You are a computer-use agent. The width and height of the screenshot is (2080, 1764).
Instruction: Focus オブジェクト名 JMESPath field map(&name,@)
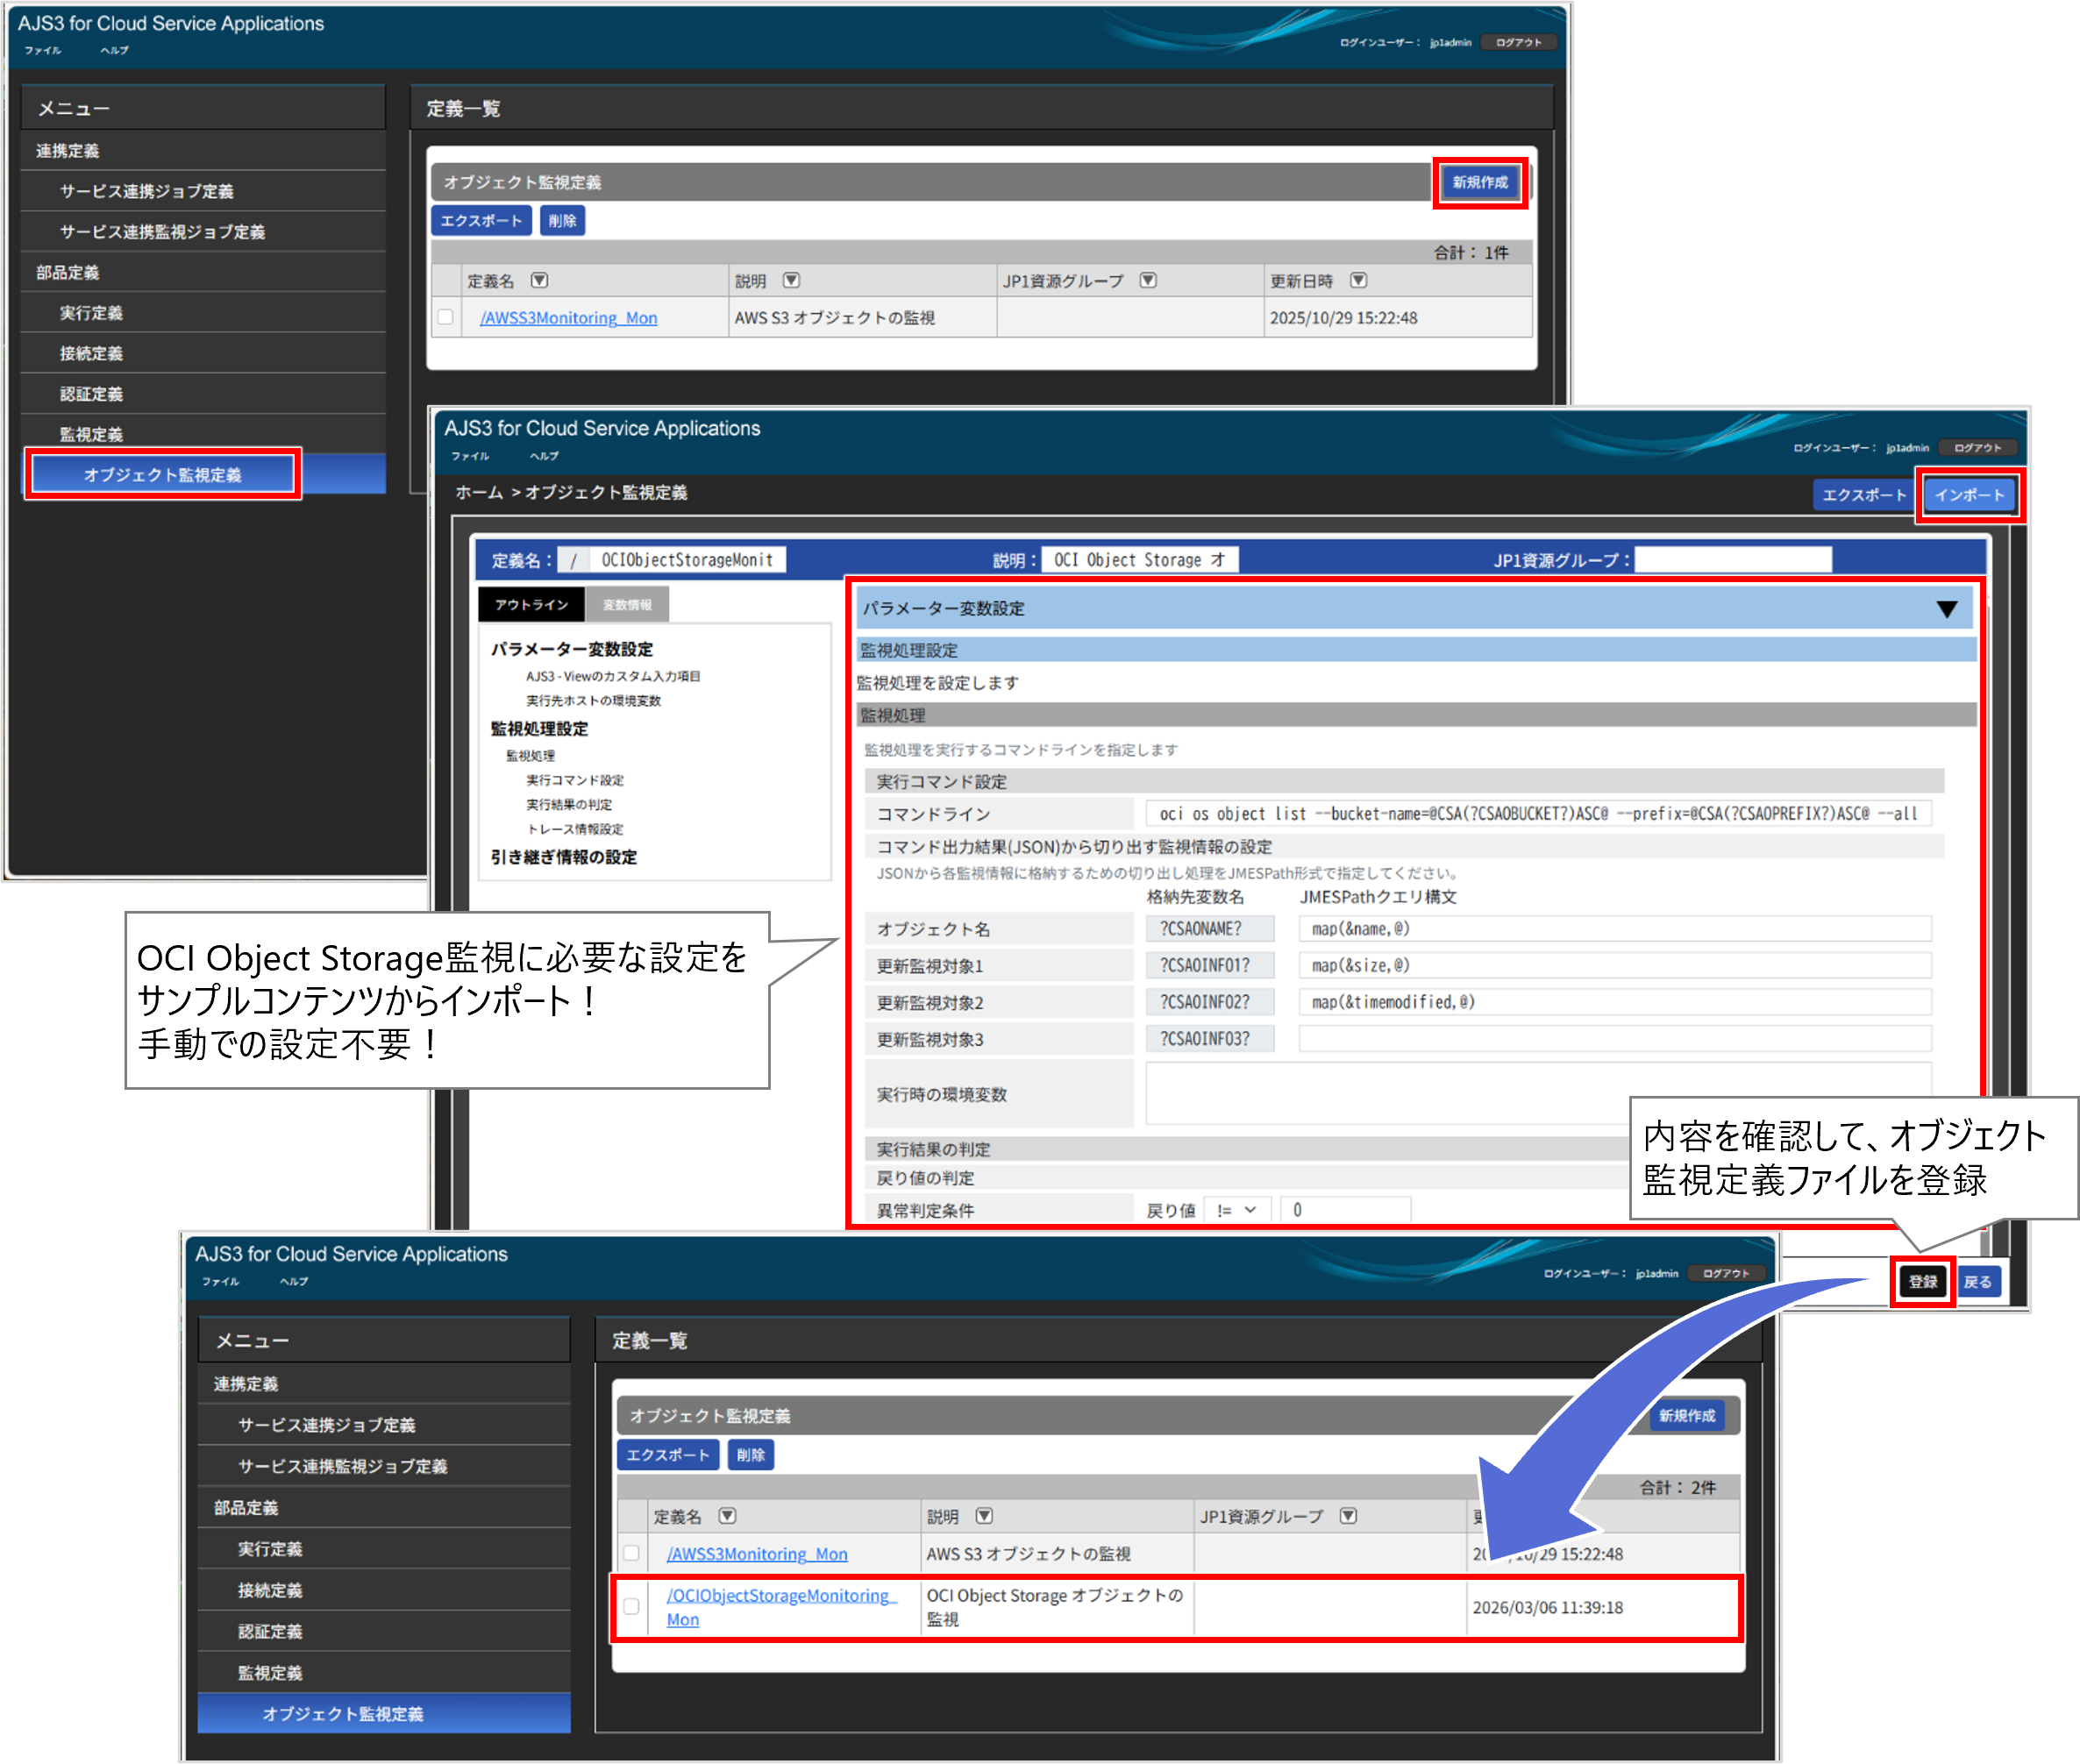pos(1615,929)
